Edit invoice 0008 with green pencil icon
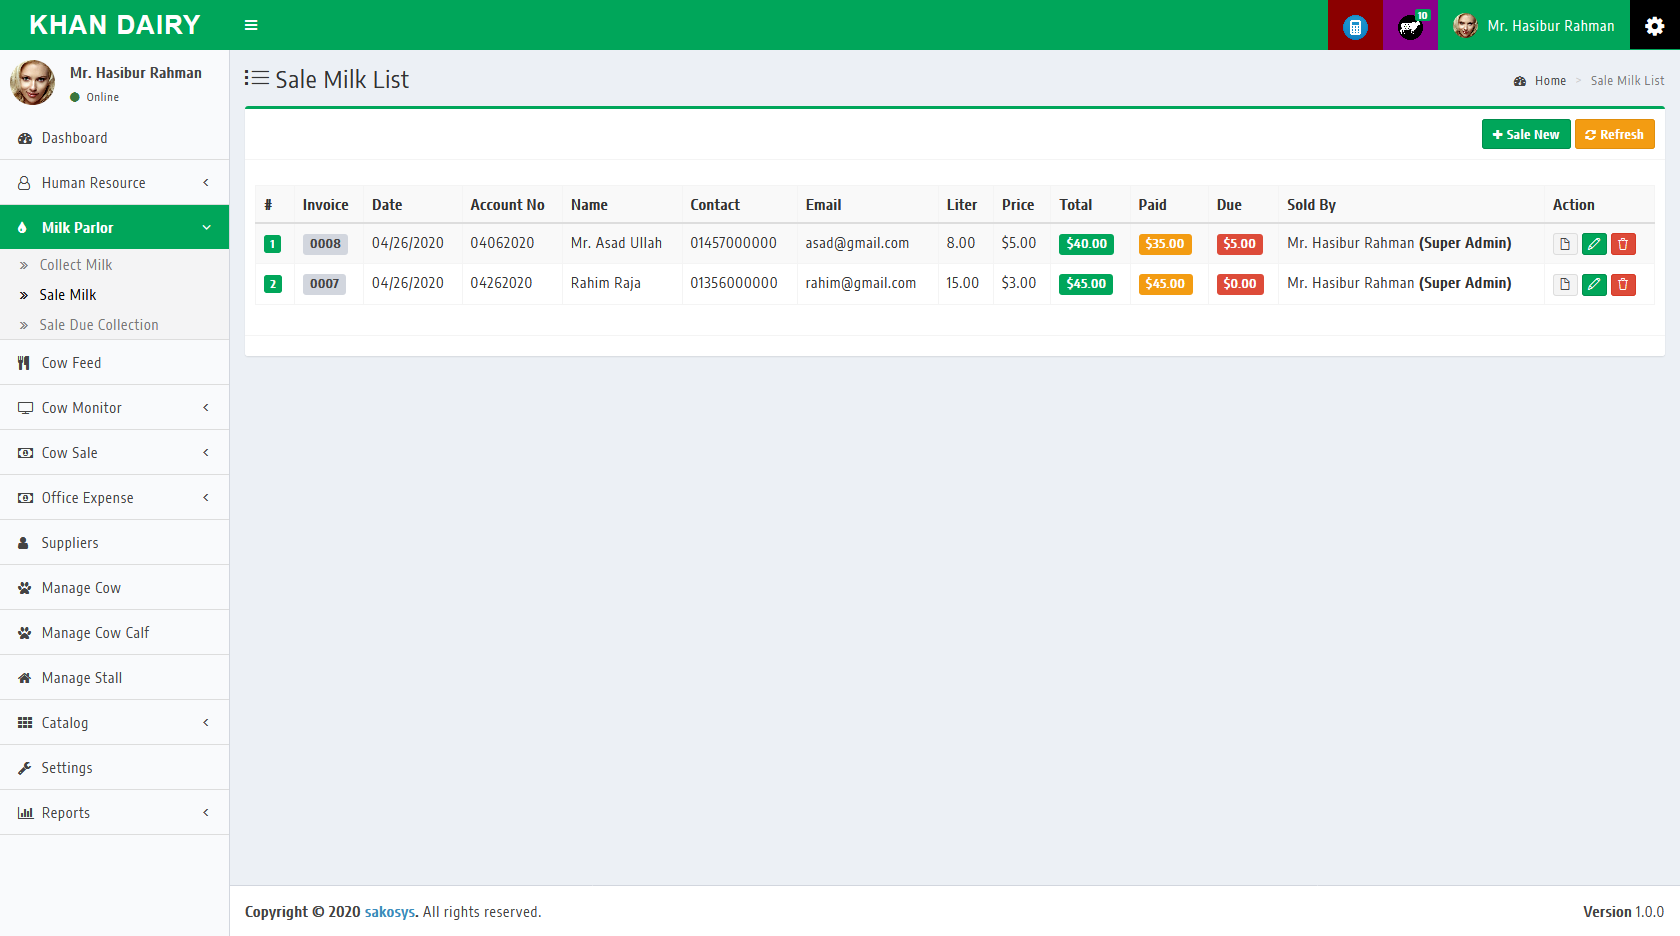 pyautogui.click(x=1594, y=244)
